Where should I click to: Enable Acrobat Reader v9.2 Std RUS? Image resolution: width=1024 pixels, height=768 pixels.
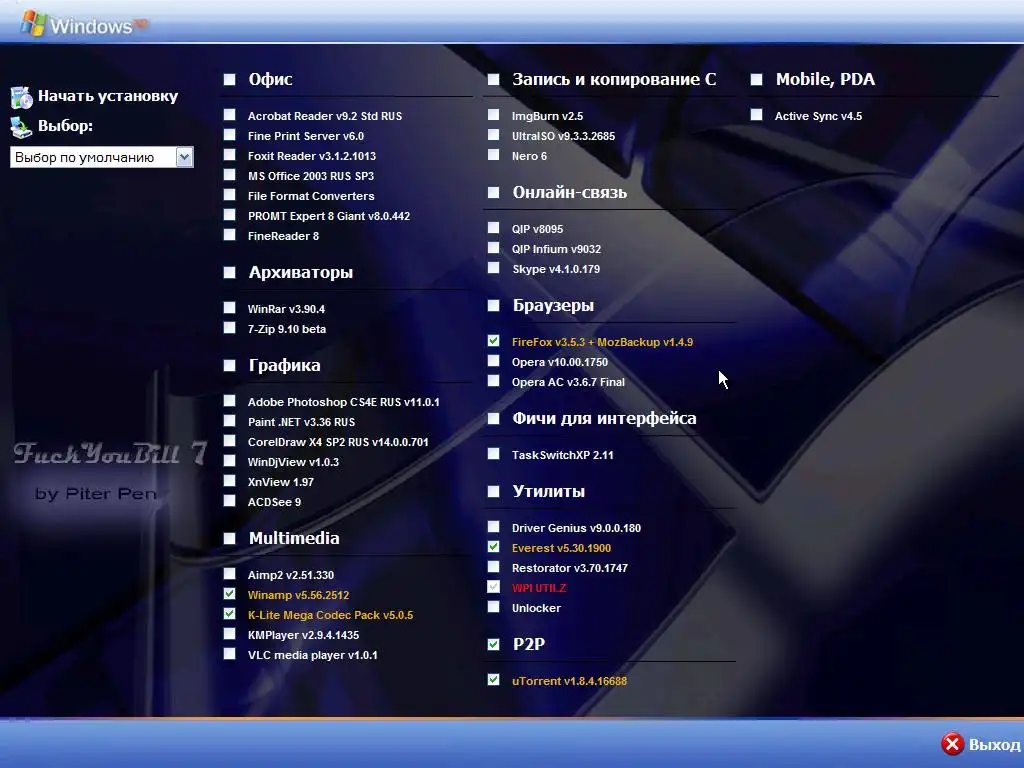tap(229, 115)
